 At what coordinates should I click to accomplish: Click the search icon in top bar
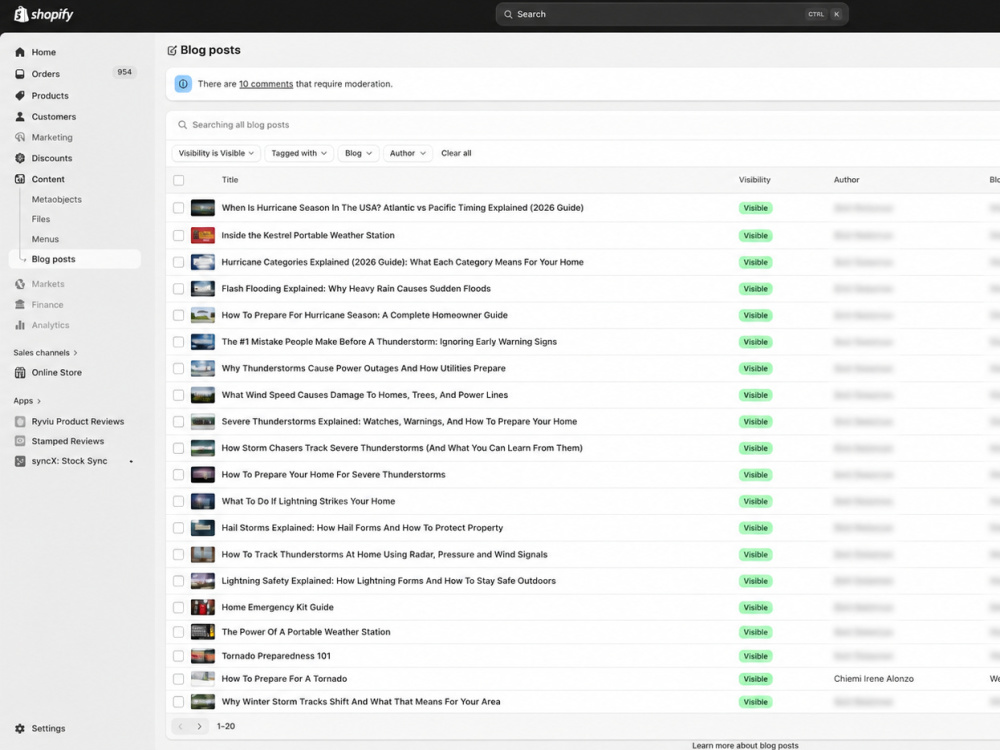click(x=508, y=14)
